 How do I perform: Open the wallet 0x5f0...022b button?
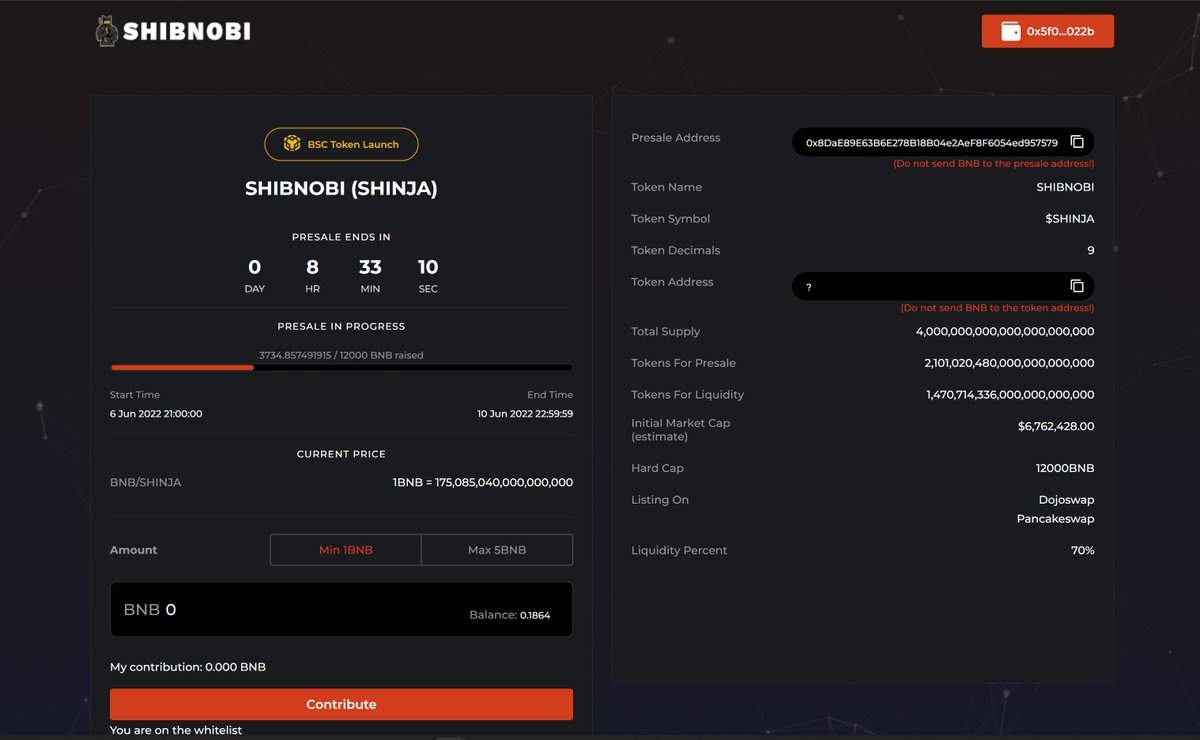[x=1047, y=31]
